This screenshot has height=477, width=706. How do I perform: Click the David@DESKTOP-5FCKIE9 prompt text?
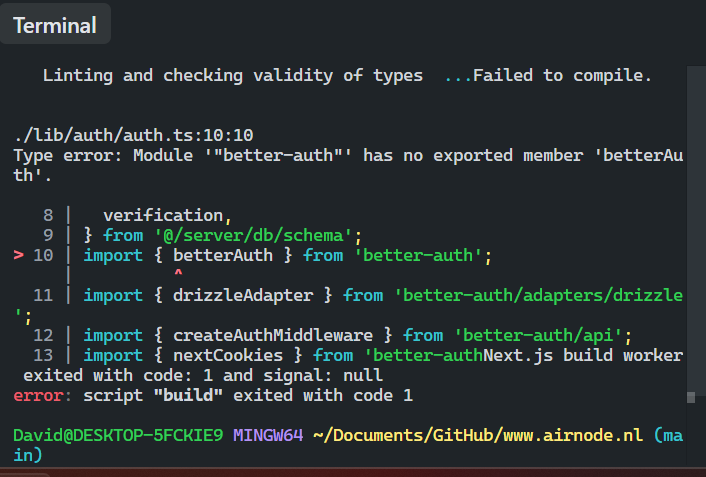118,435
